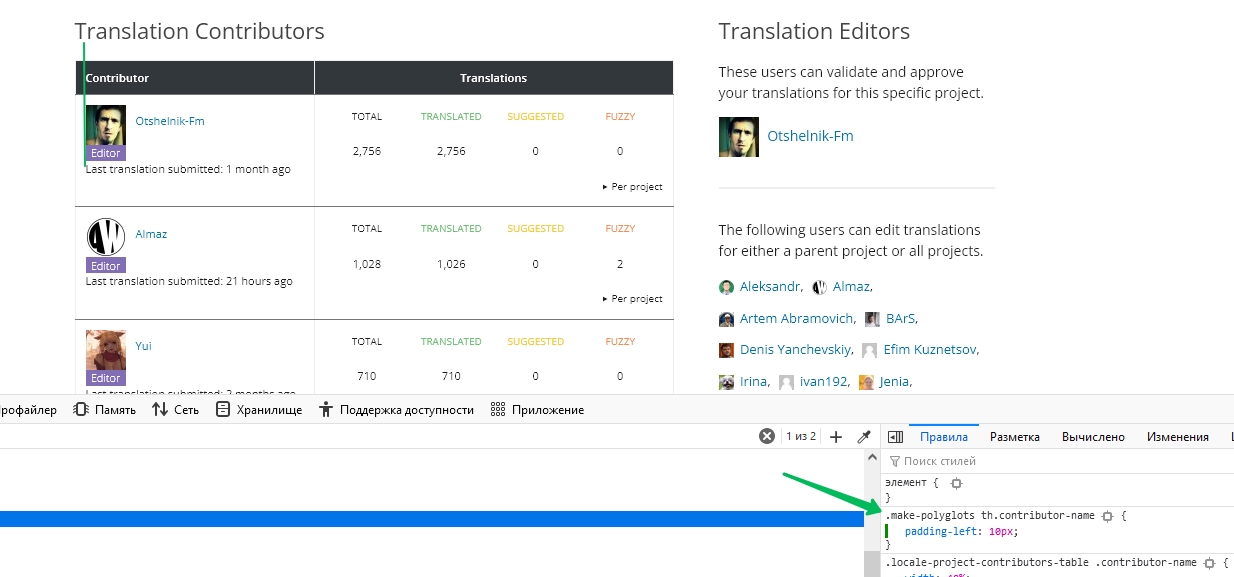Open Artem Abramovich's profile link
This screenshot has width=1234, height=577.
coord(796,320)
